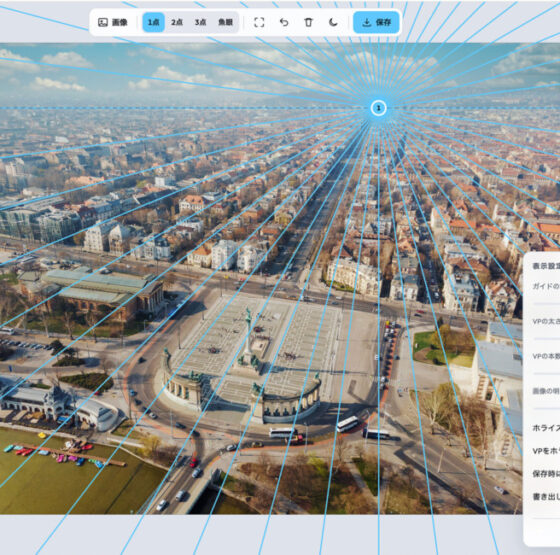The width and height of the screenshot is (560, 555).
Task: Click the blue 保存 save button
Action: pyautogui.click(x=376, y=22)
